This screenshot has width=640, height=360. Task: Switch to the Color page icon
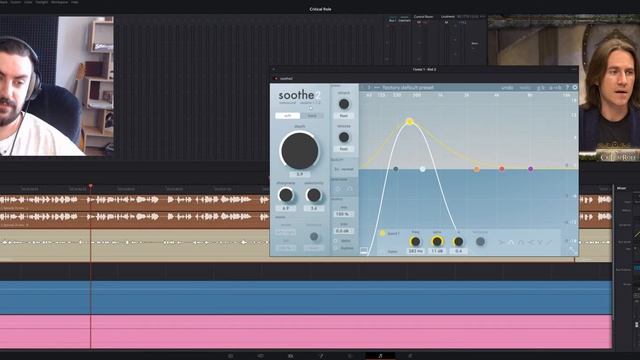tap(350, 356)
